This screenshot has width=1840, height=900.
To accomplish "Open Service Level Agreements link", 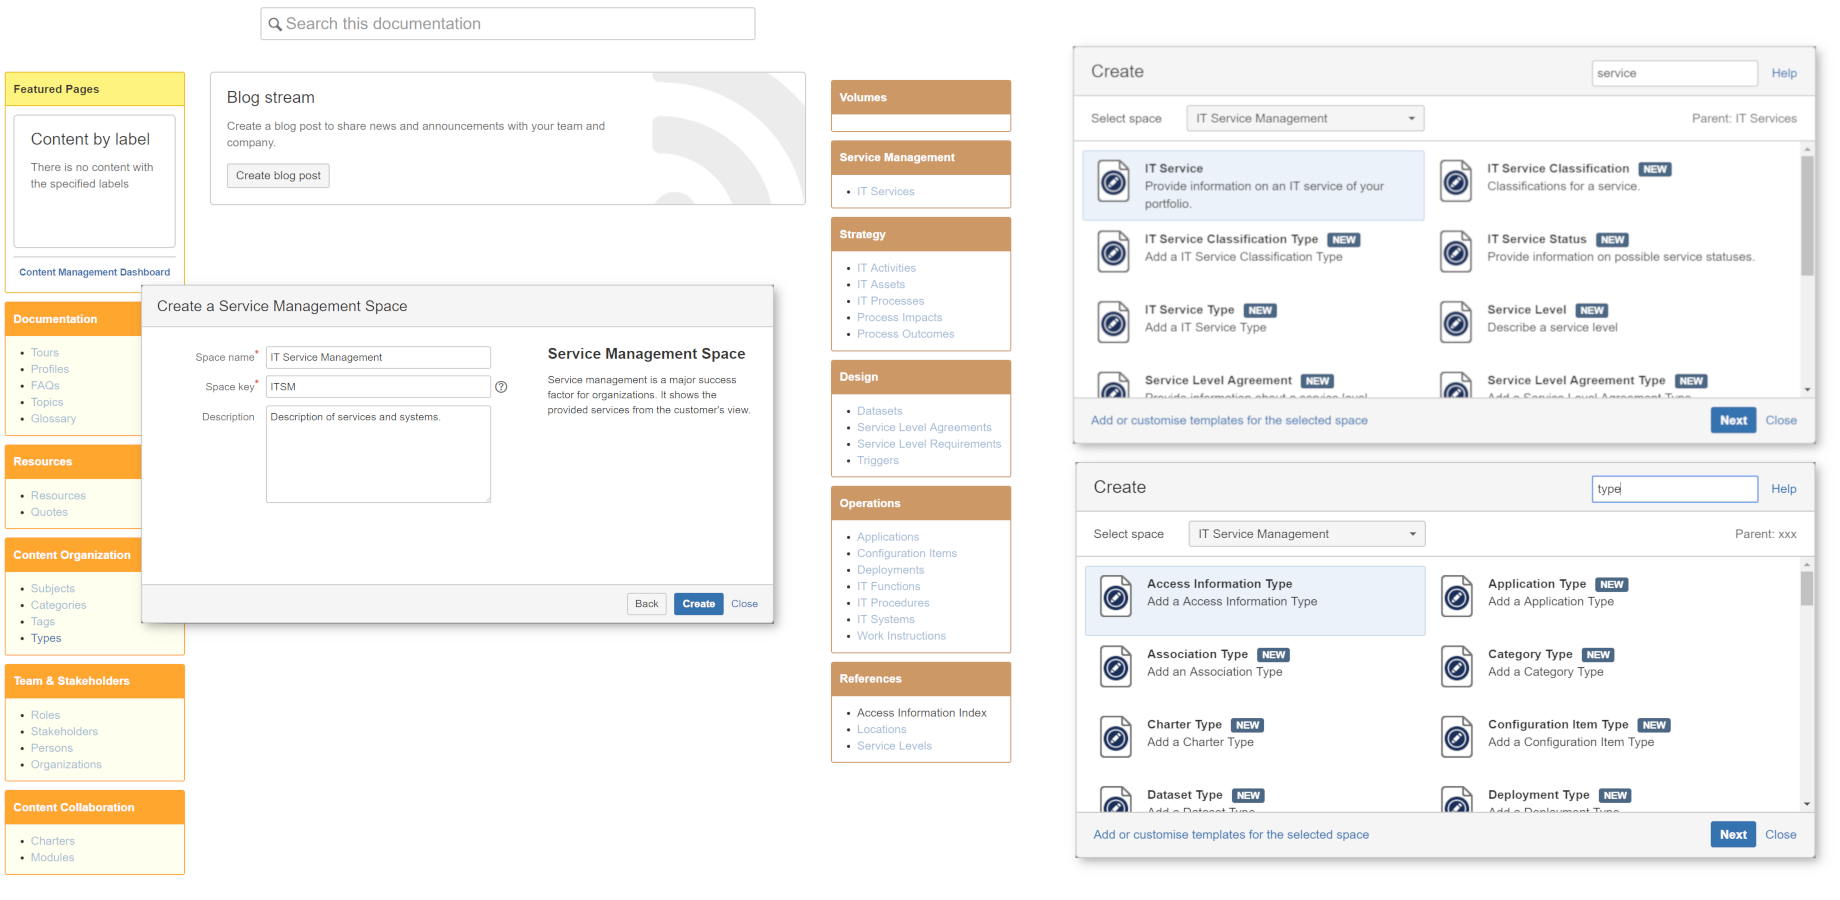I will coord(924,428).
